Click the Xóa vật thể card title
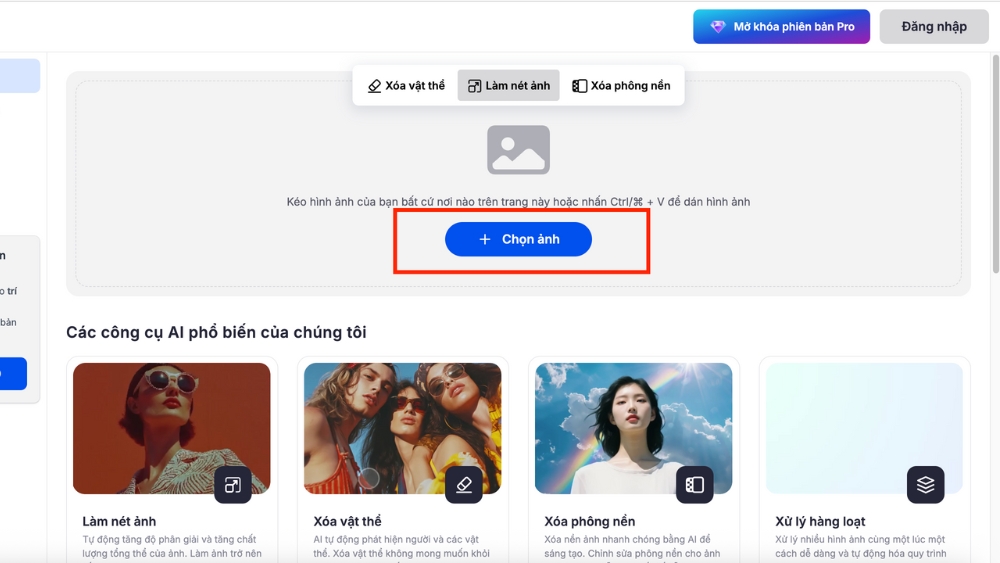Screen dimensions: 1000x563 pyautogui.click(x=347, y=522)
